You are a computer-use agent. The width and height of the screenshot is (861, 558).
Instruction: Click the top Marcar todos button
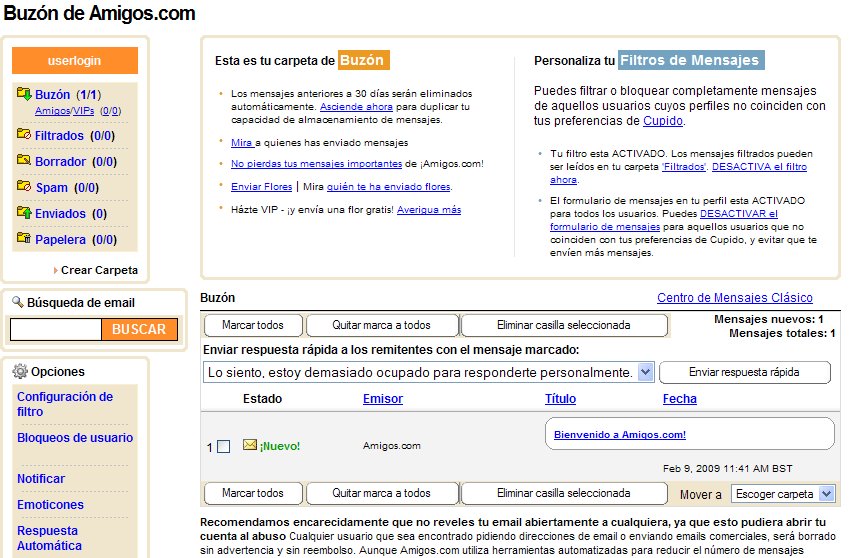click(253, 325)
